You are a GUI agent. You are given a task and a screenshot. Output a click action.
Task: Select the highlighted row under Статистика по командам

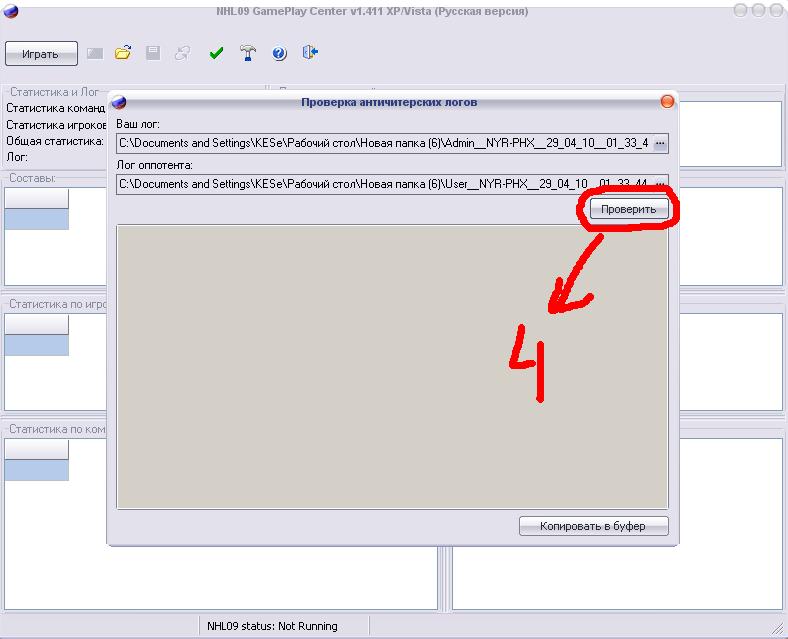pyautogui.click(x=37, y=470)
